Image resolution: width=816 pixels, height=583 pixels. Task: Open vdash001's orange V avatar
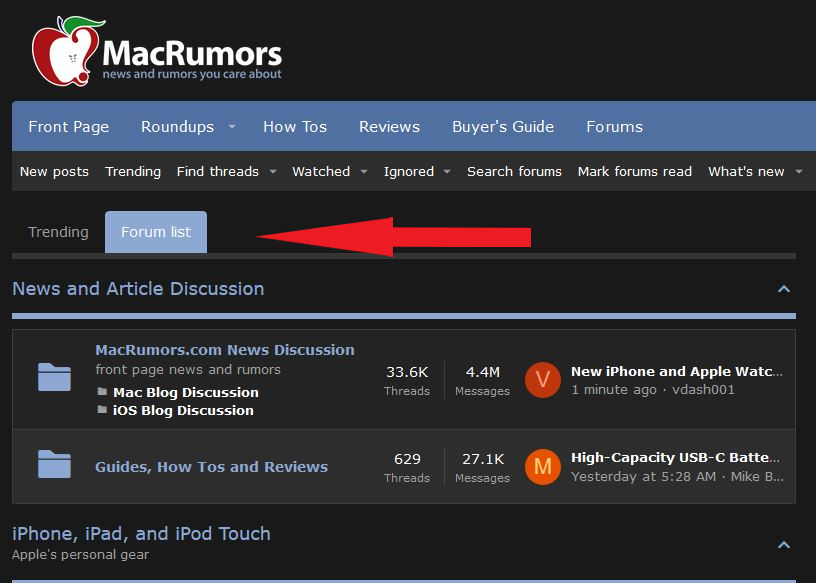click(542, 380)
